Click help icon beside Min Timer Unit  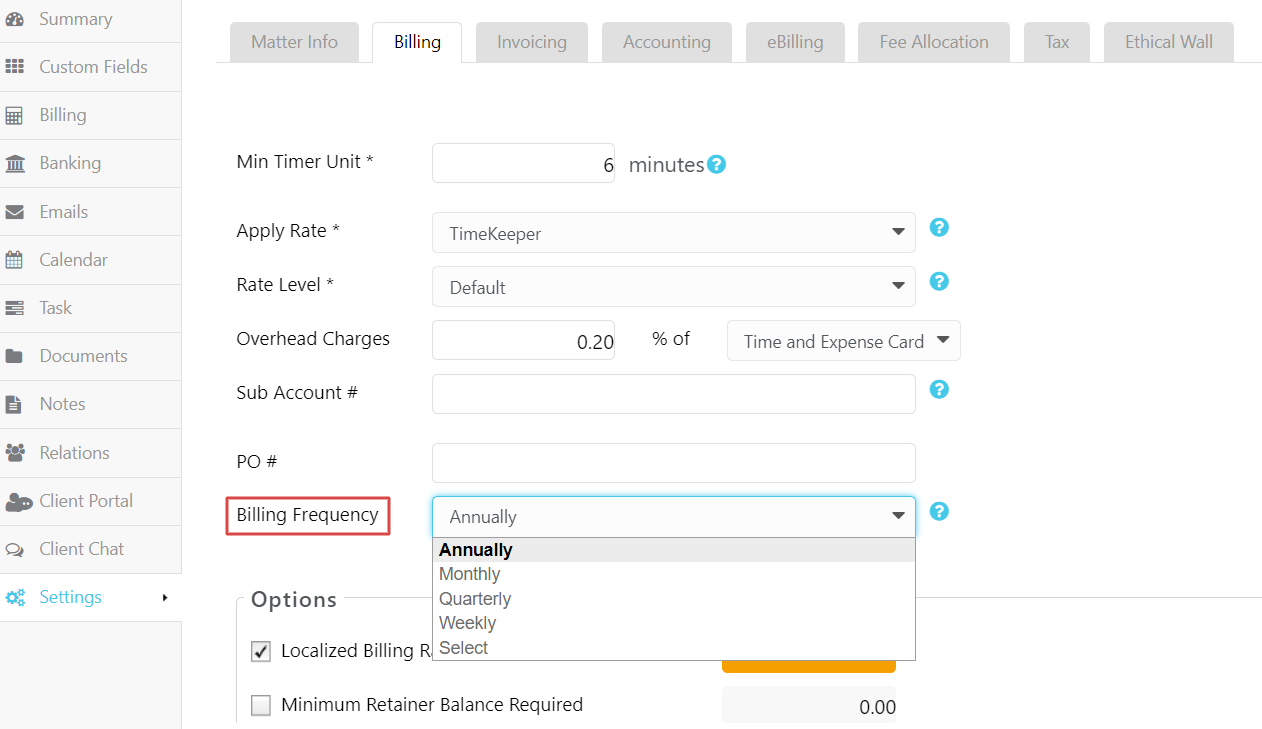[716, 165]
